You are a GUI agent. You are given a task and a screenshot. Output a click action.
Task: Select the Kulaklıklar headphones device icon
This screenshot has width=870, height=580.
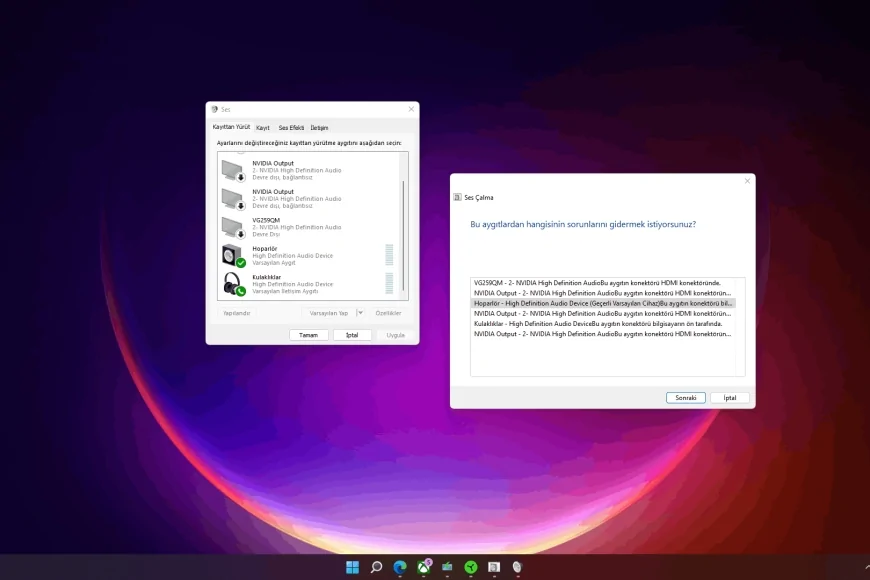pos(232,284)
